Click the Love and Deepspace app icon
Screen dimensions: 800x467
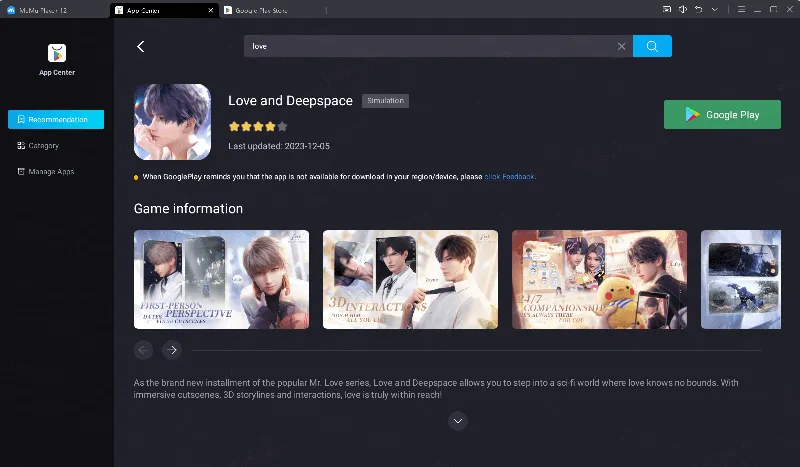tap(172, 122)
